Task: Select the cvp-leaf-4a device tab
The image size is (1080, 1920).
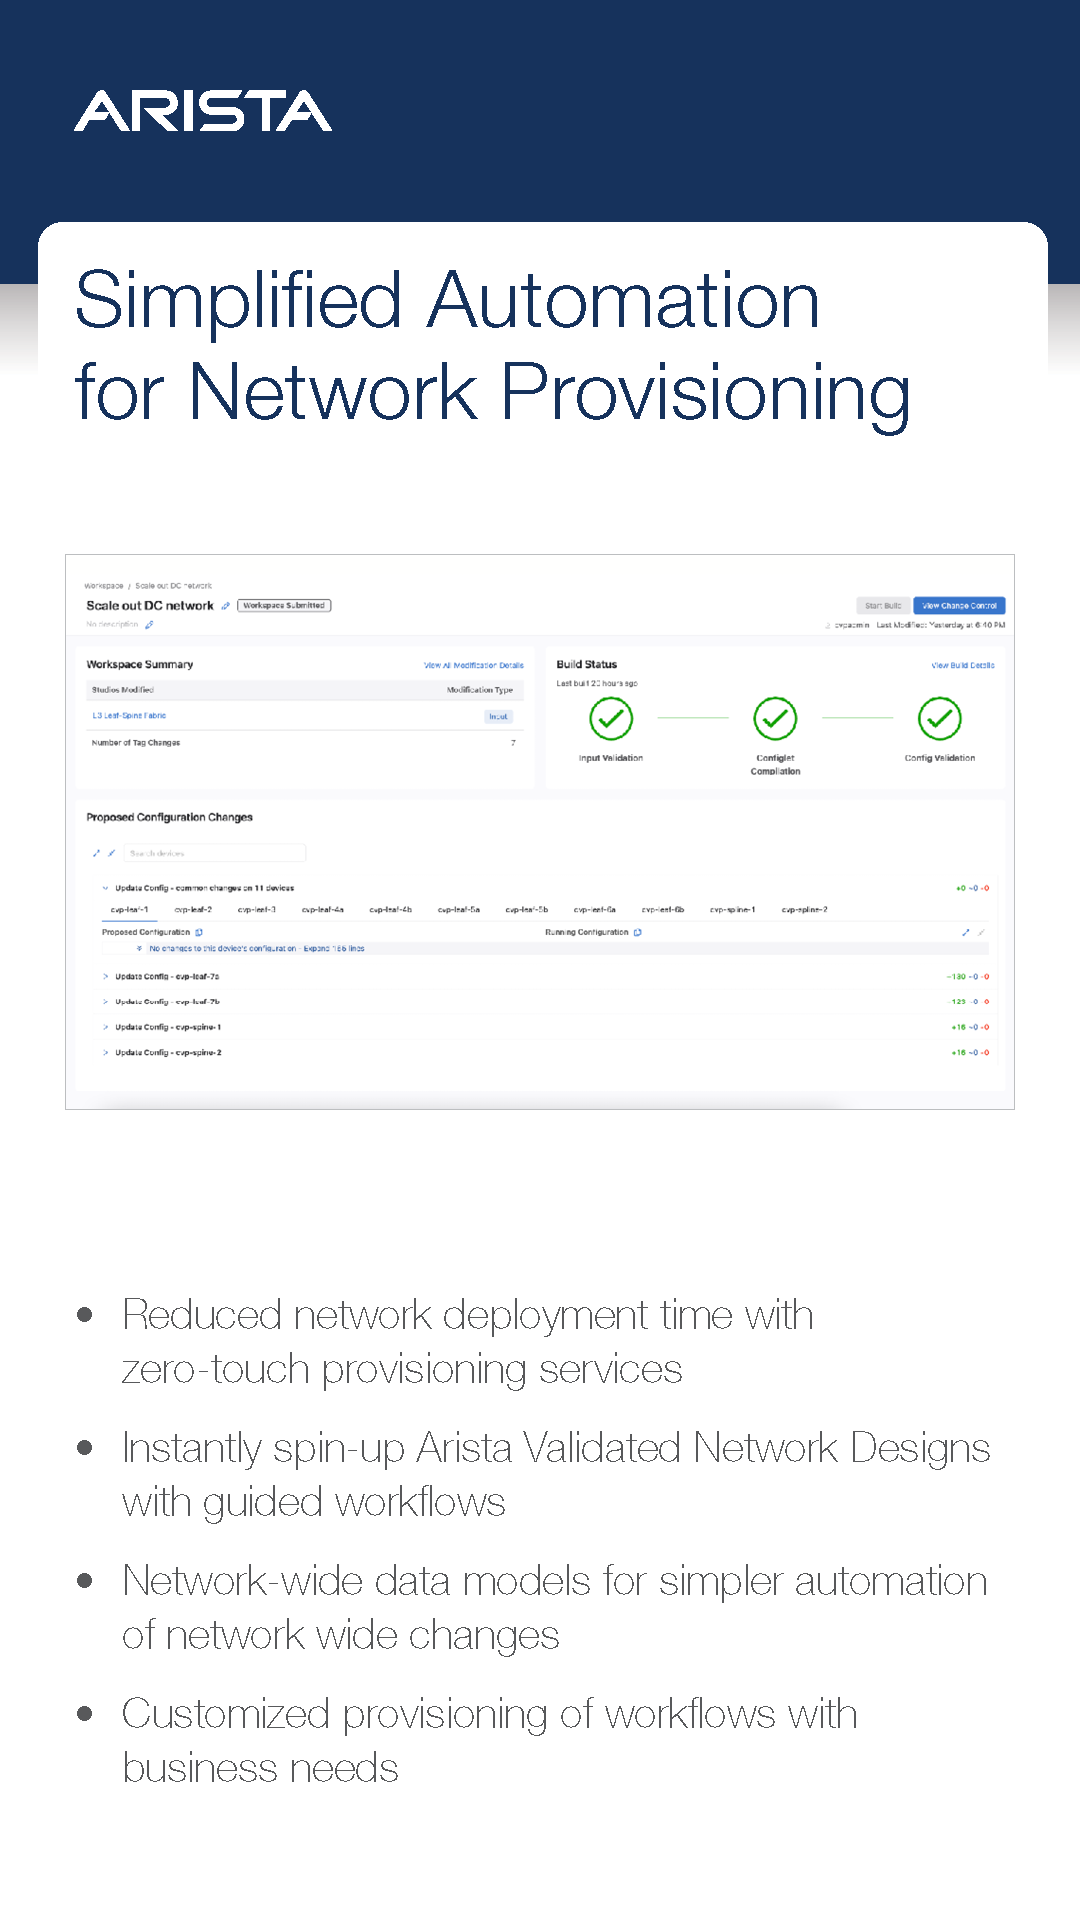Action: click(322, 910)
